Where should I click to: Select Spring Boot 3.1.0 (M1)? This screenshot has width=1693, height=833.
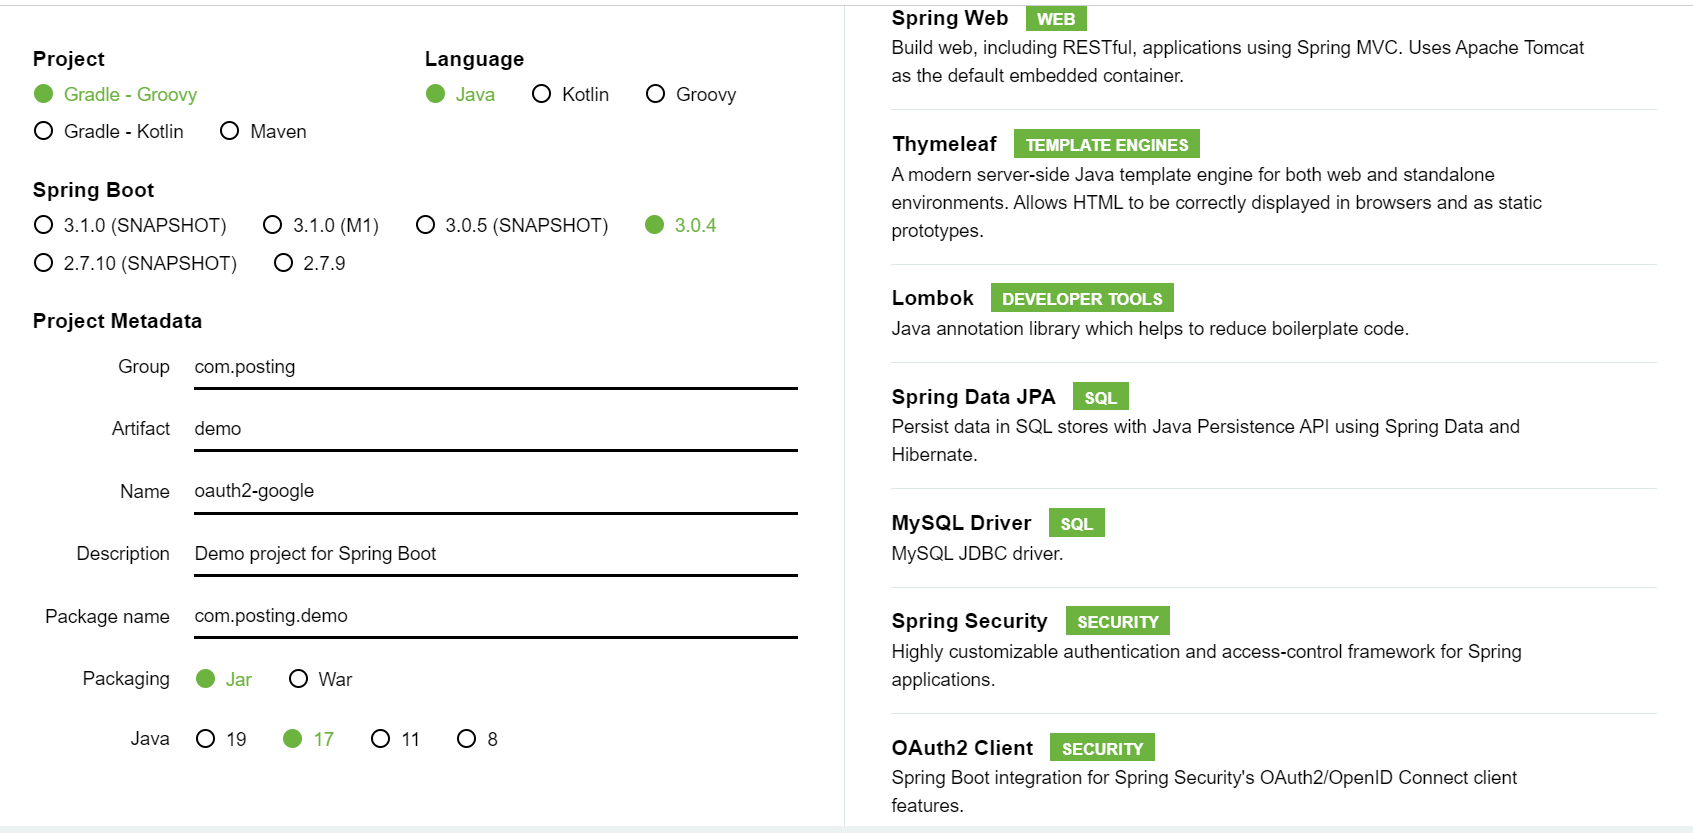321,225
